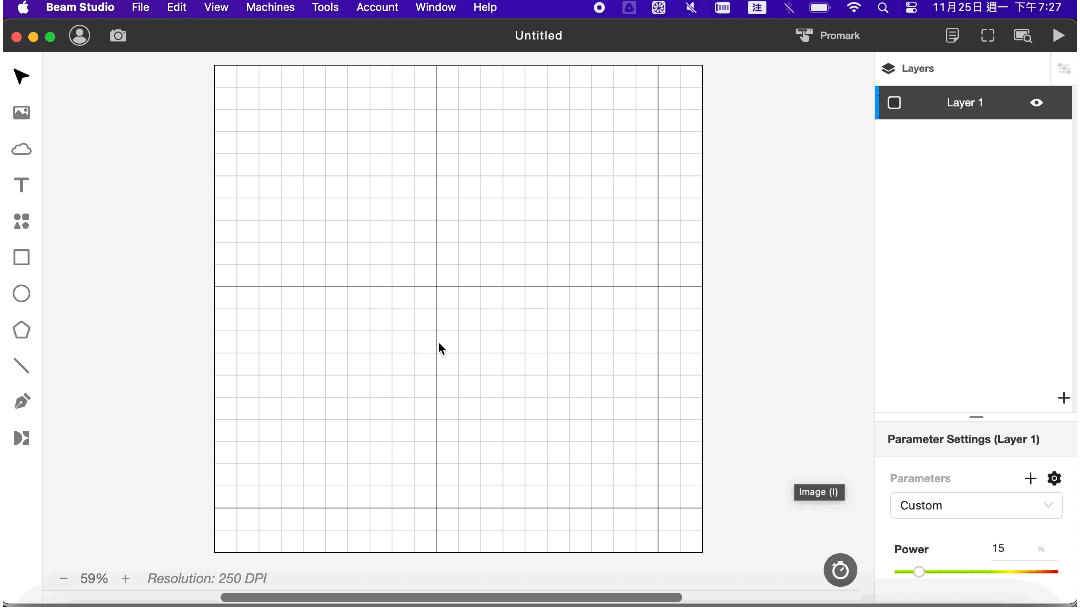Image resolution: width=1080 pixels, height=608 pixels.
Task: Select the cursor selection tool
Action: [x=21, y=76]
